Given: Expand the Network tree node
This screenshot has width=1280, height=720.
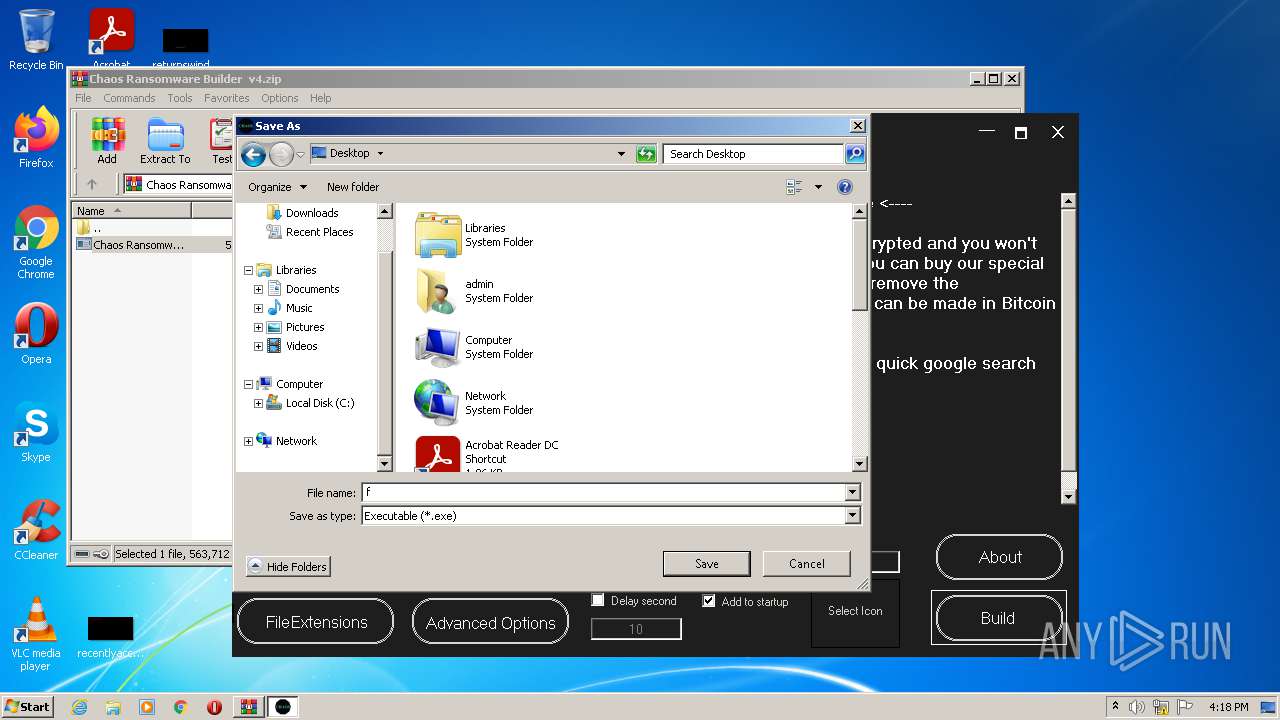Looking at the screenshot, I should 249,441.
